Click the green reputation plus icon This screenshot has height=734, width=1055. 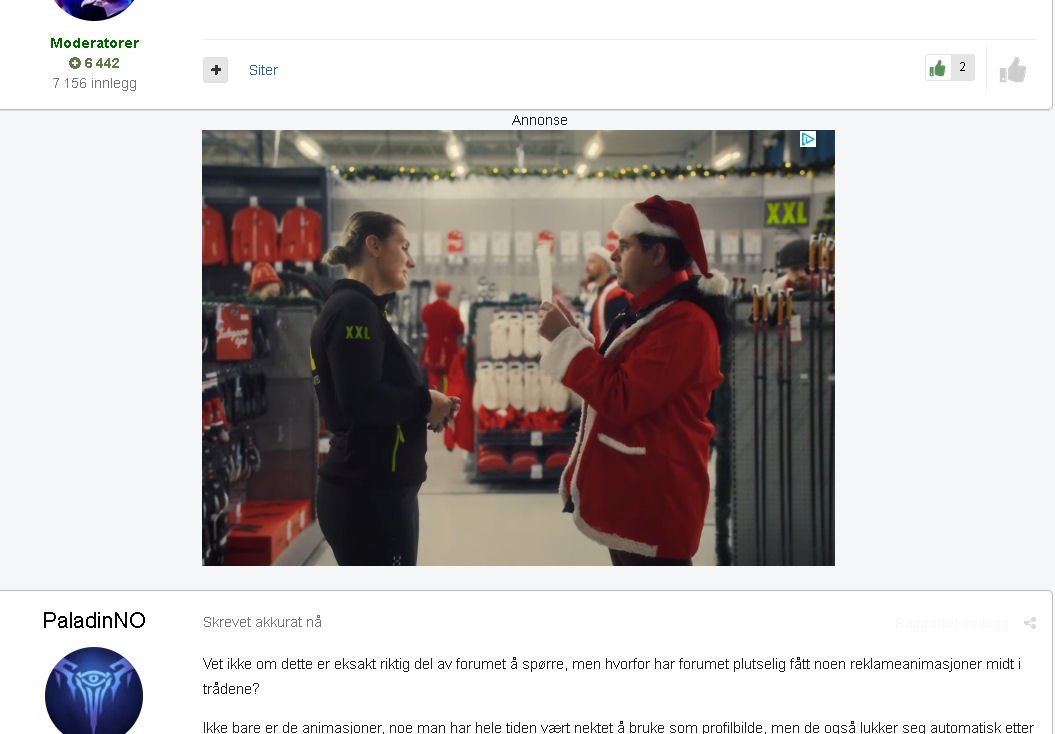75,63
